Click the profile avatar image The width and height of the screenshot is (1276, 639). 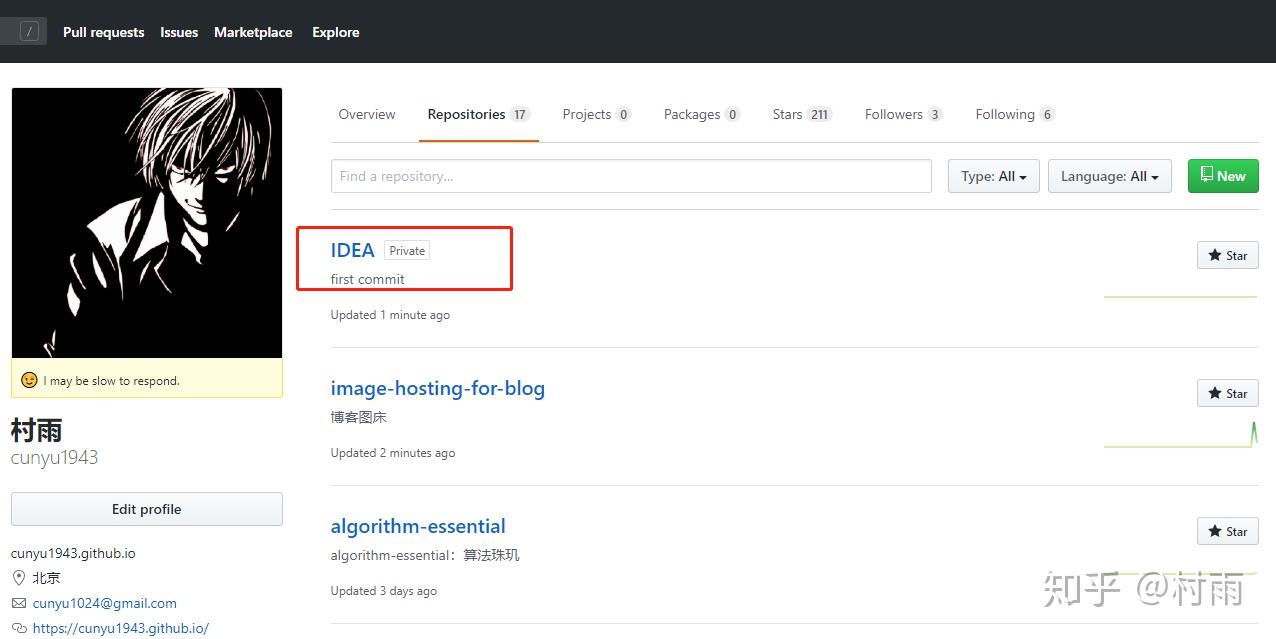pos(147,223)
